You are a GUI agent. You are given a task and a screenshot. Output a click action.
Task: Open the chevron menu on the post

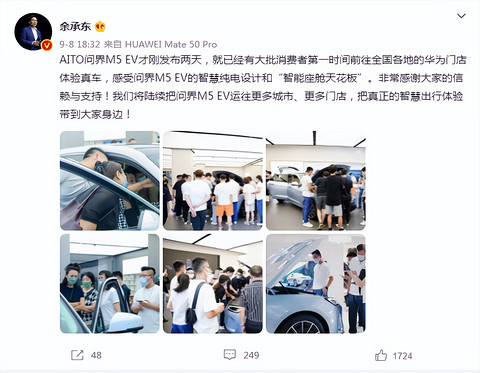(461, 16)
